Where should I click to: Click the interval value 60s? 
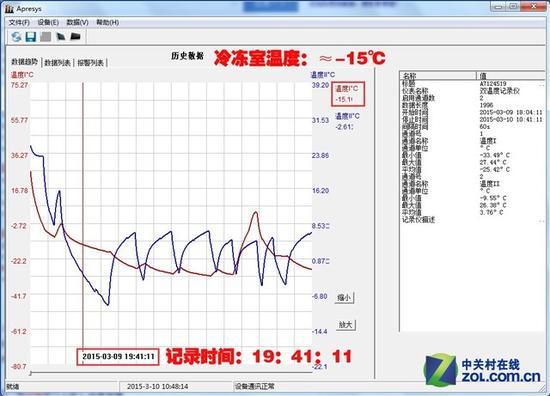tap(485, 126)
